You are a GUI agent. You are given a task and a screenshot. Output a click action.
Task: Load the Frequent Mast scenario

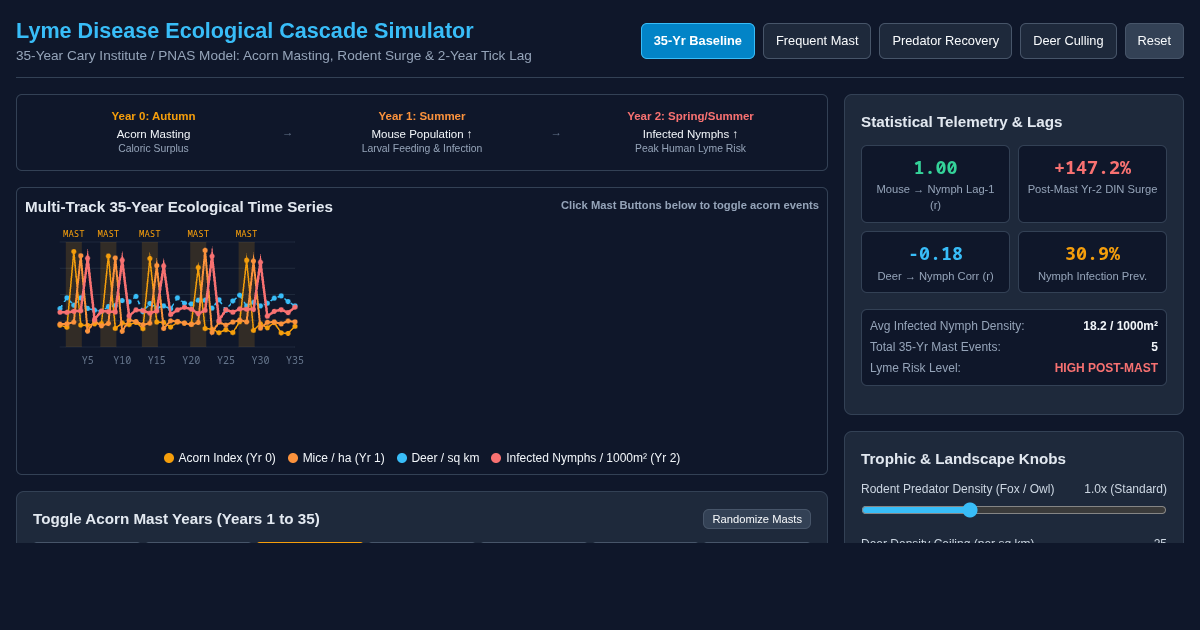point(817,41)
